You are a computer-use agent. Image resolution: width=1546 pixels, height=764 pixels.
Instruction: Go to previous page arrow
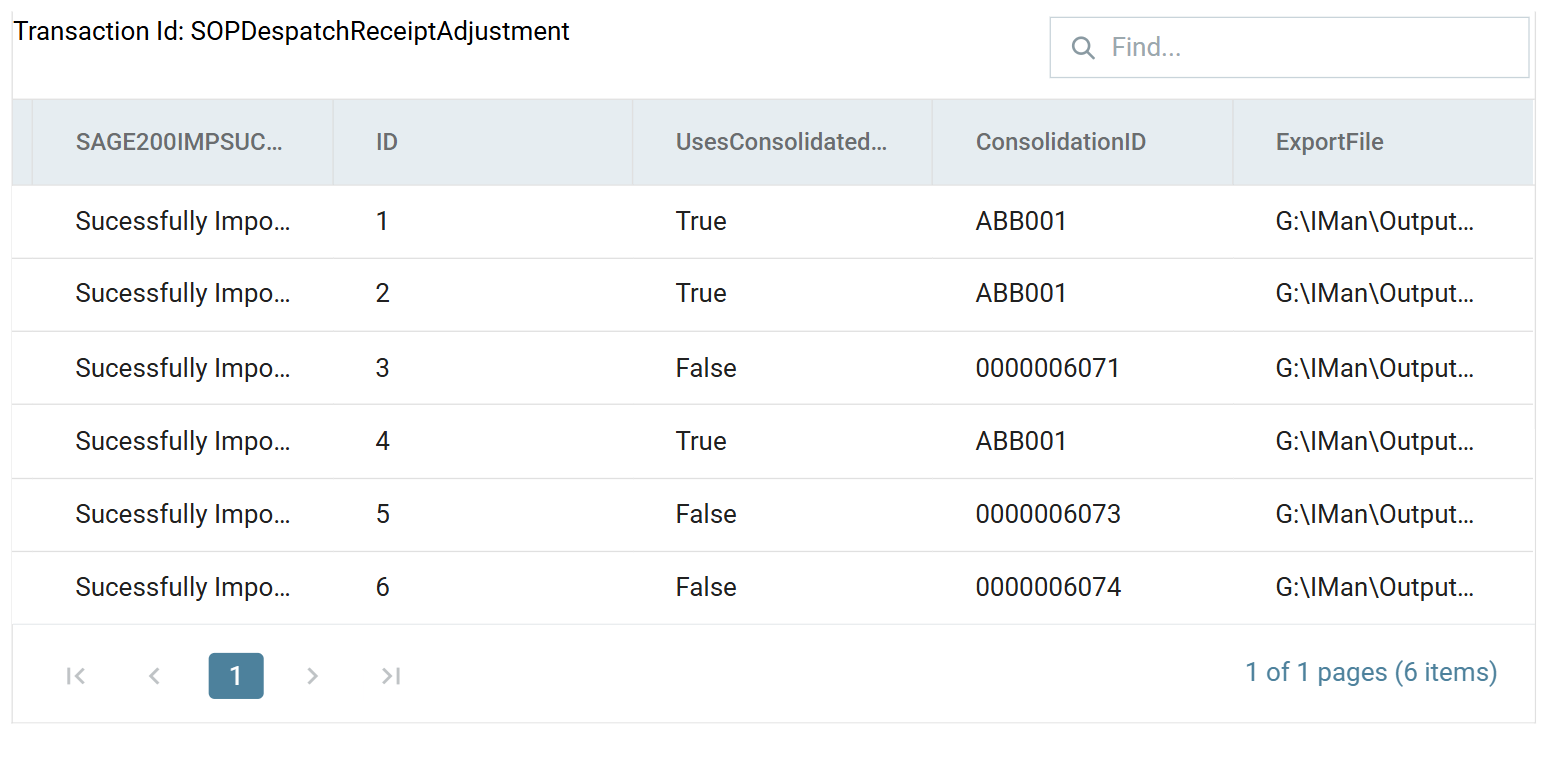154,676
